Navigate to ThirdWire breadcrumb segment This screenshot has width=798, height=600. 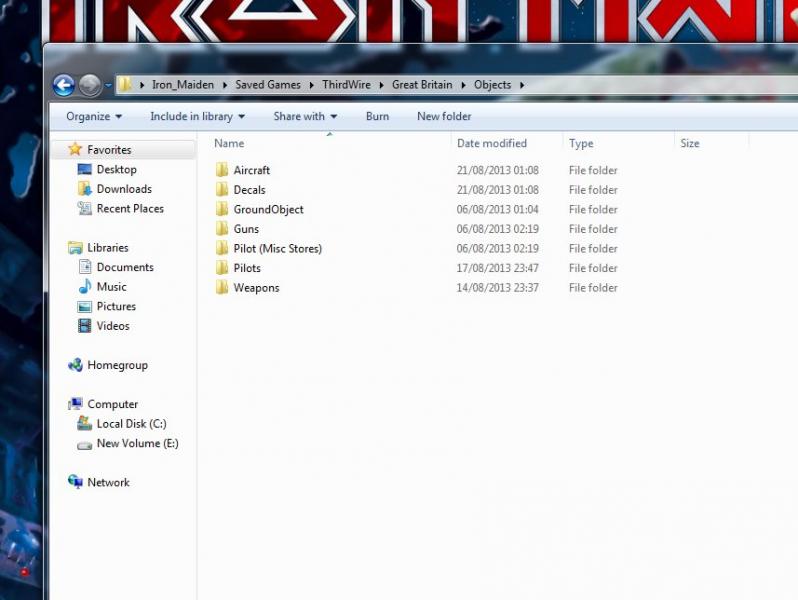tap(346, 85)
